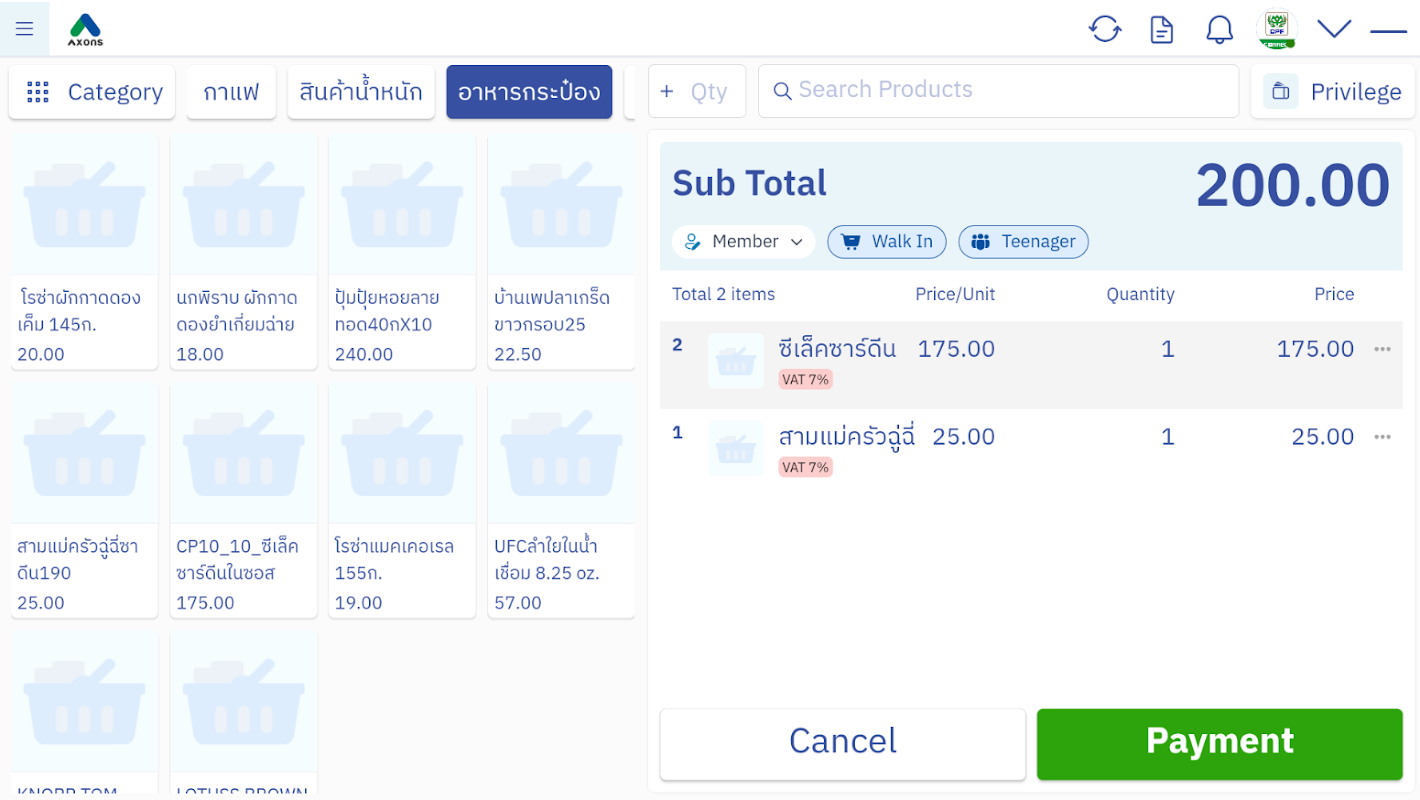Image resolution: width=1420 pixels, height=800 pixels.
Task: Click the green Payment button
Action: (1220, 744)
